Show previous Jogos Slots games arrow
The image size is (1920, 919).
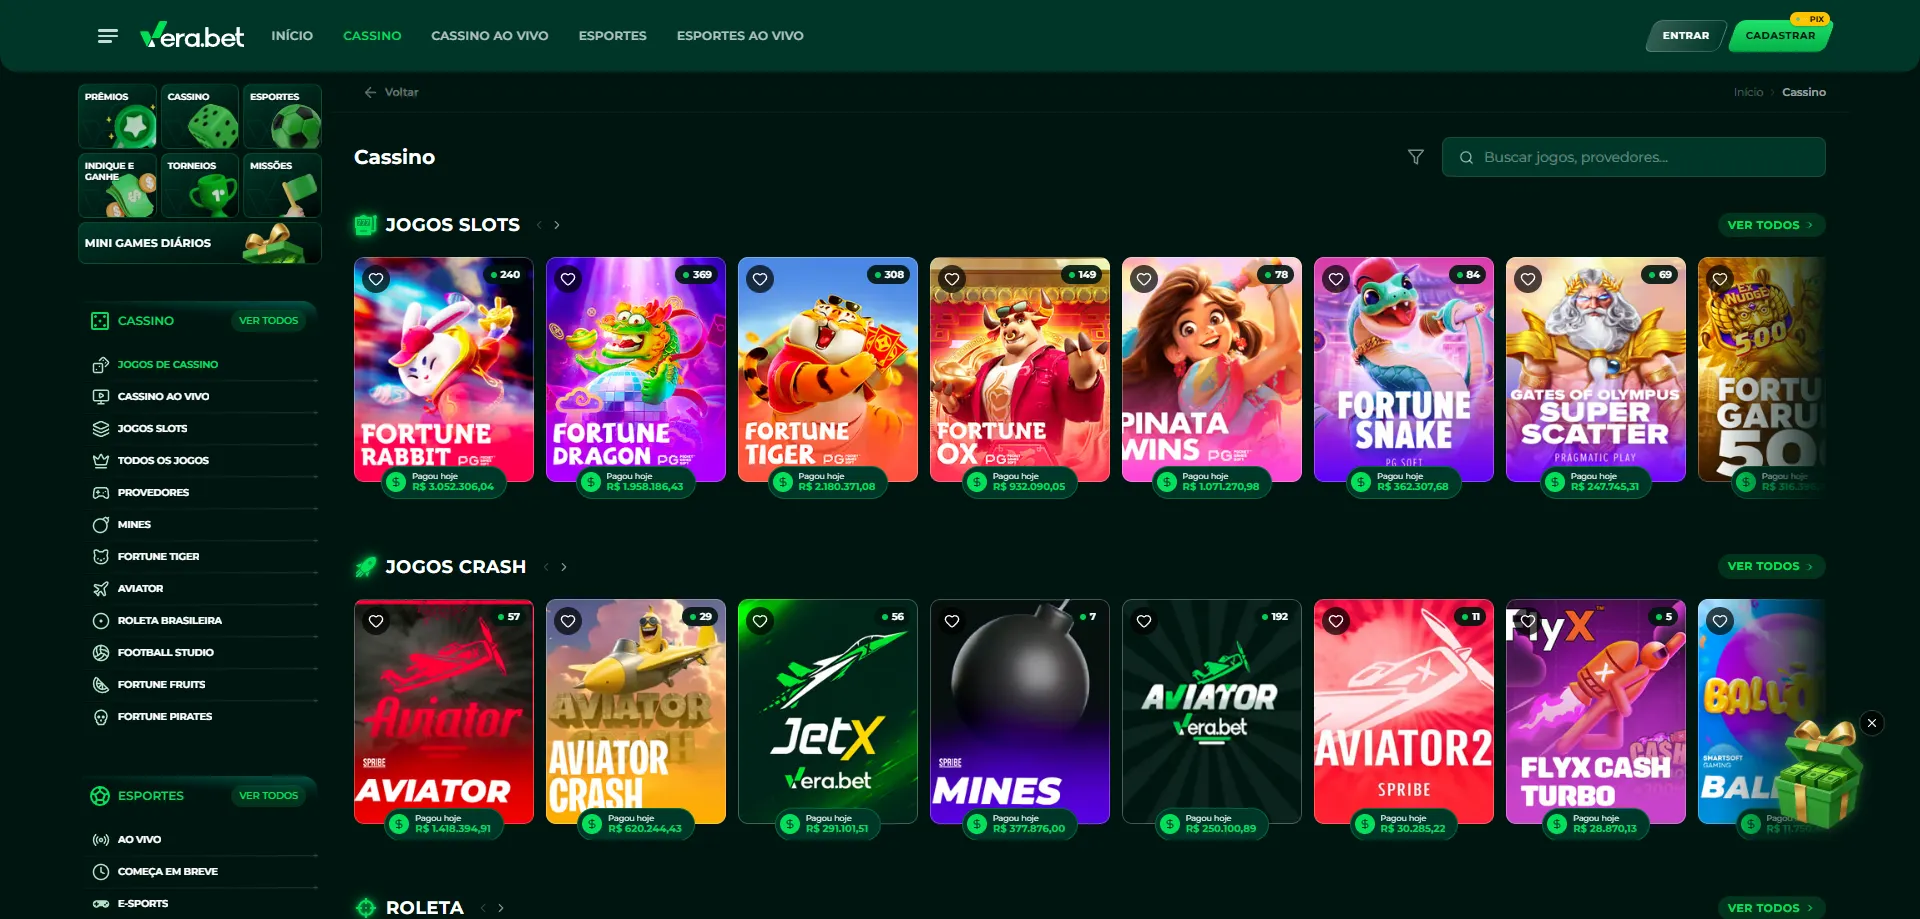[539, 225]
